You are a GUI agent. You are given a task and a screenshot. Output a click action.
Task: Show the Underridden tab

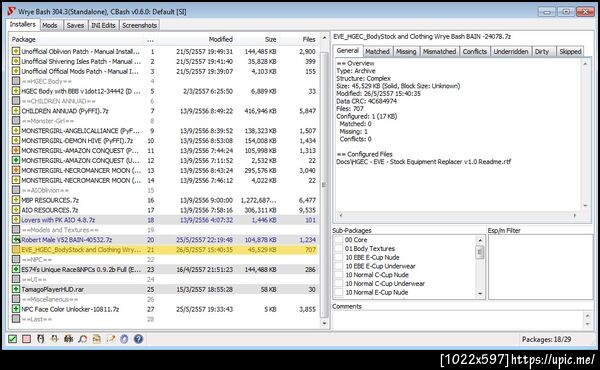(511, 51)
